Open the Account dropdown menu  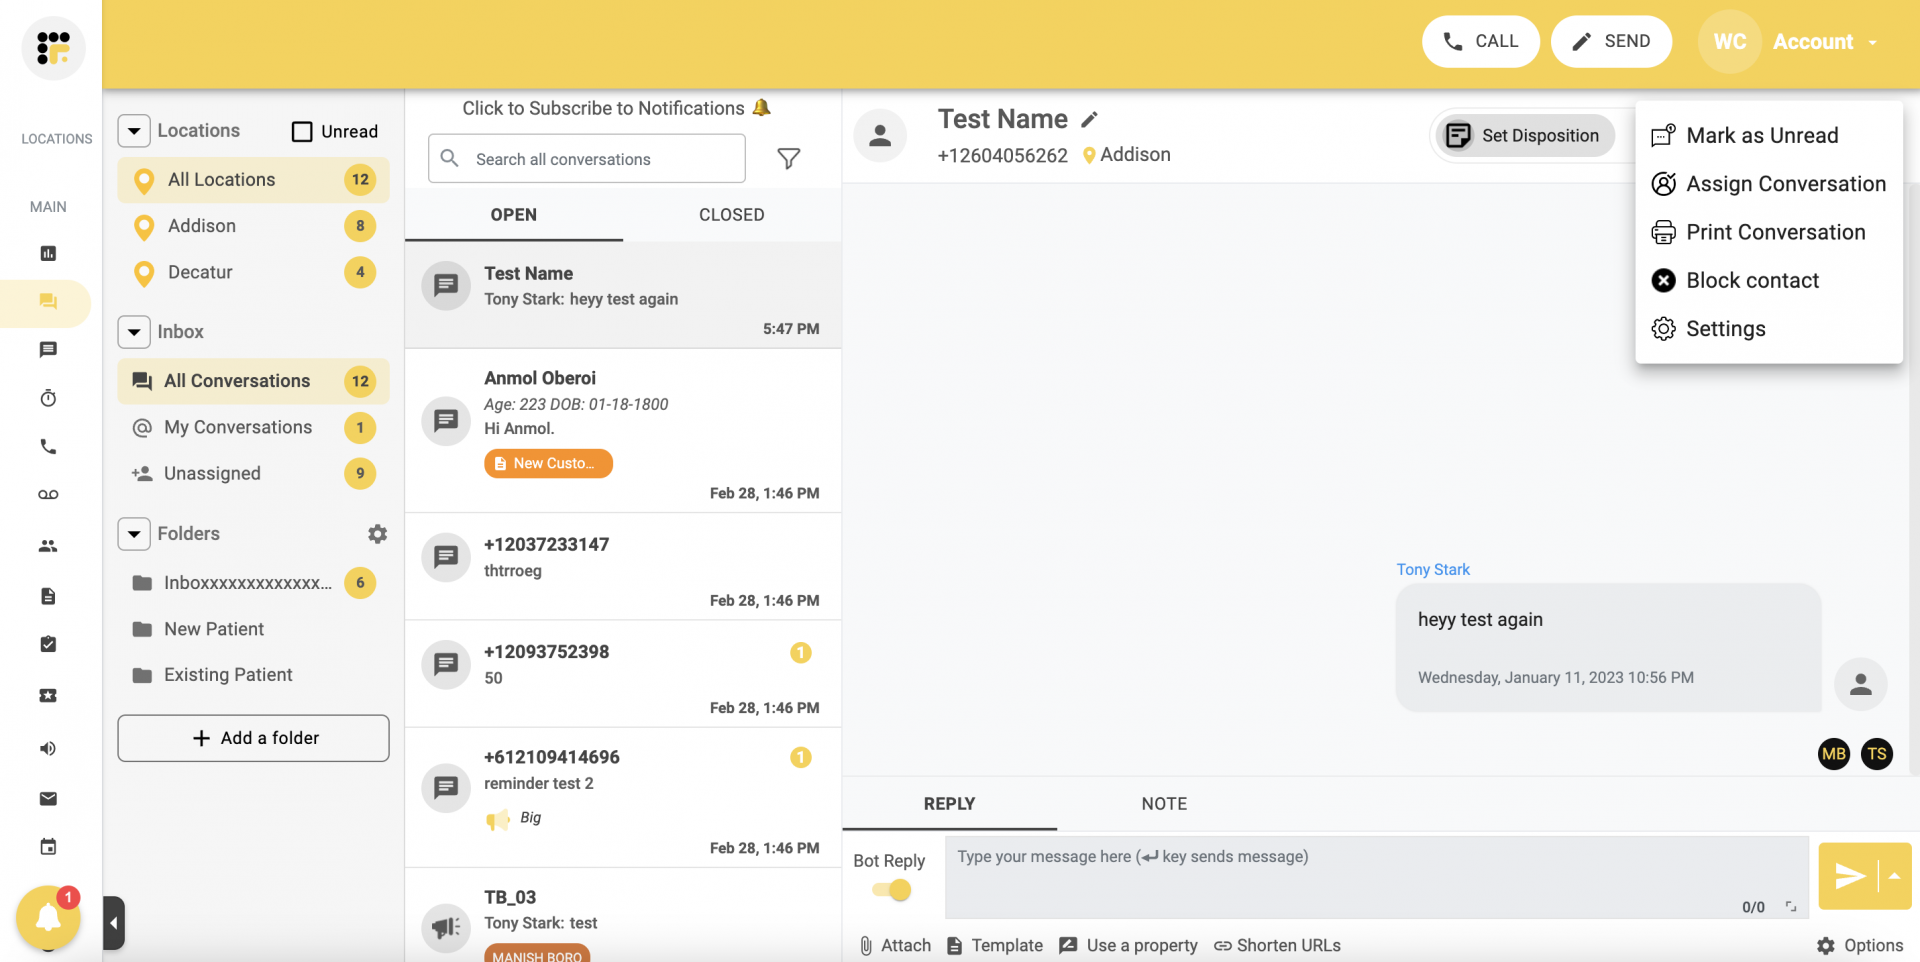[x=1824, y=42]
